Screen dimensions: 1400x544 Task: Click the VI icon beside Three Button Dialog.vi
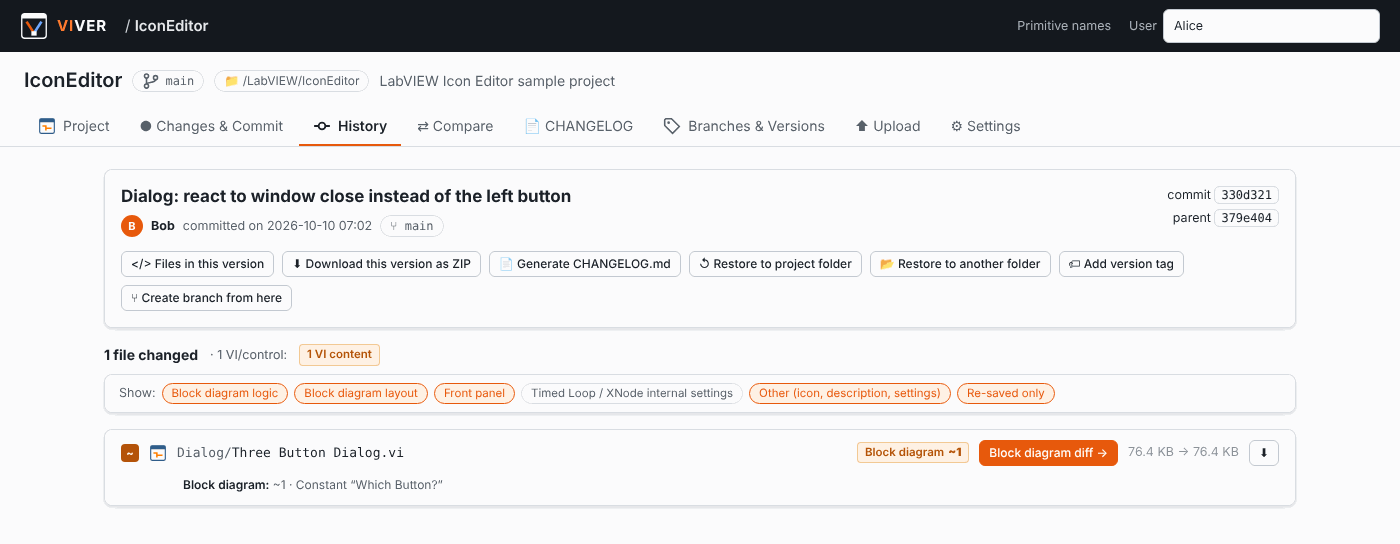point(157,453)
